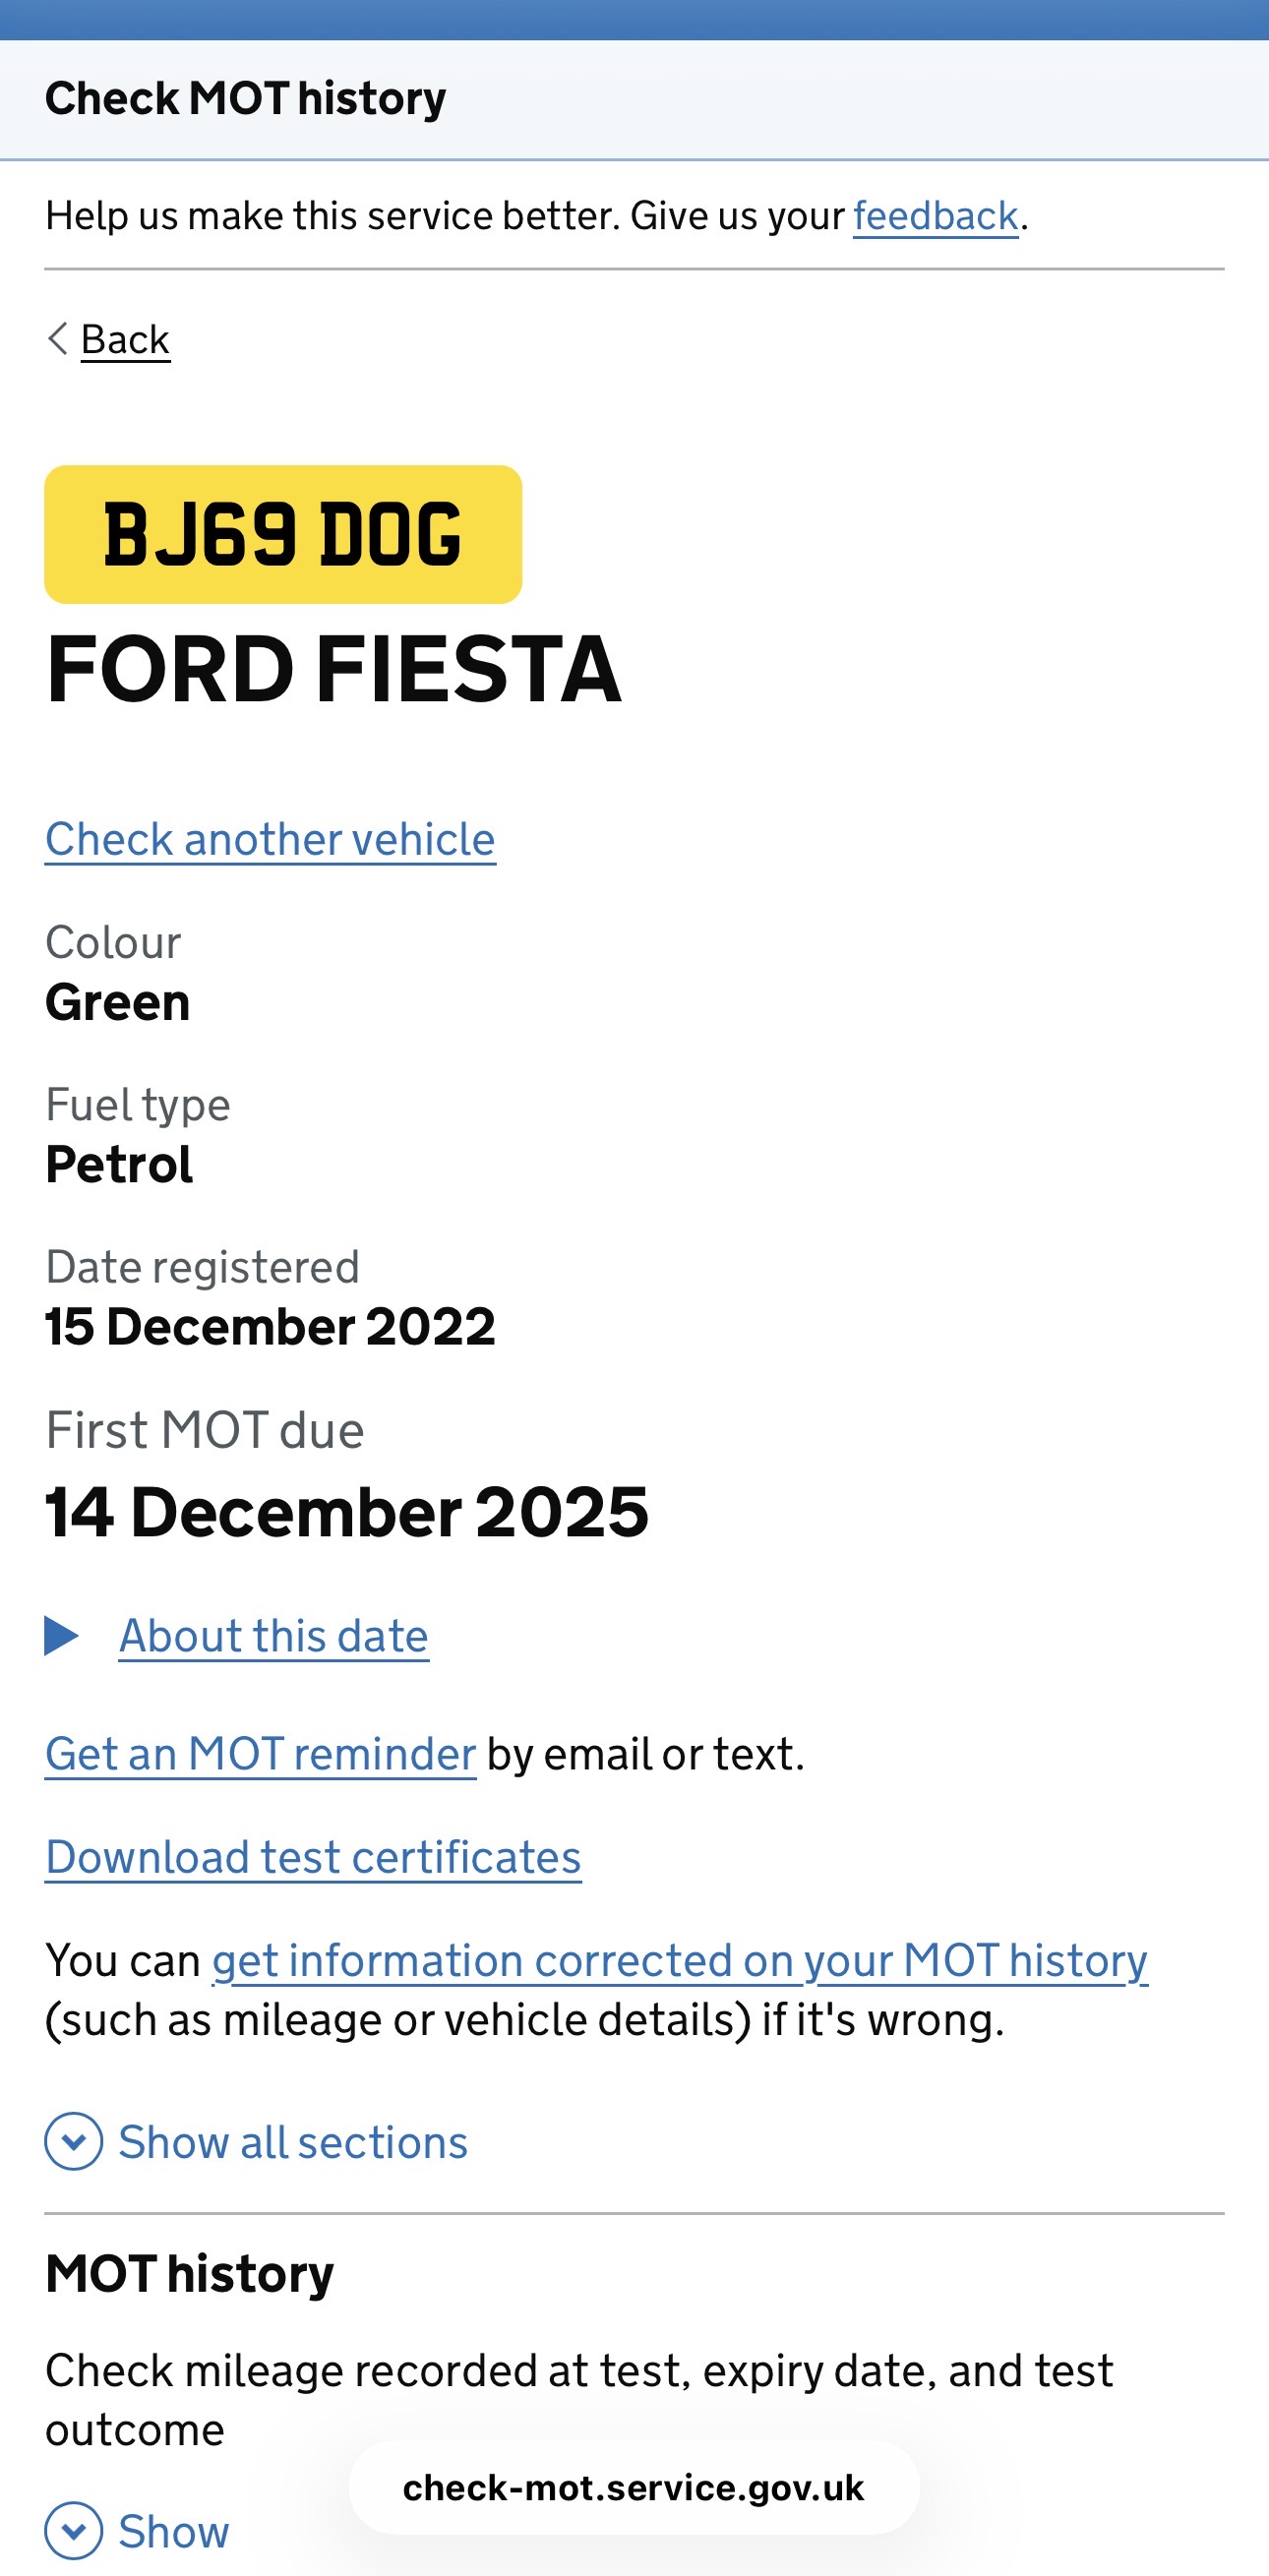Click the Show all sections label
Viewport: 1269px width, 2576px height.
tap(293, 2142)
